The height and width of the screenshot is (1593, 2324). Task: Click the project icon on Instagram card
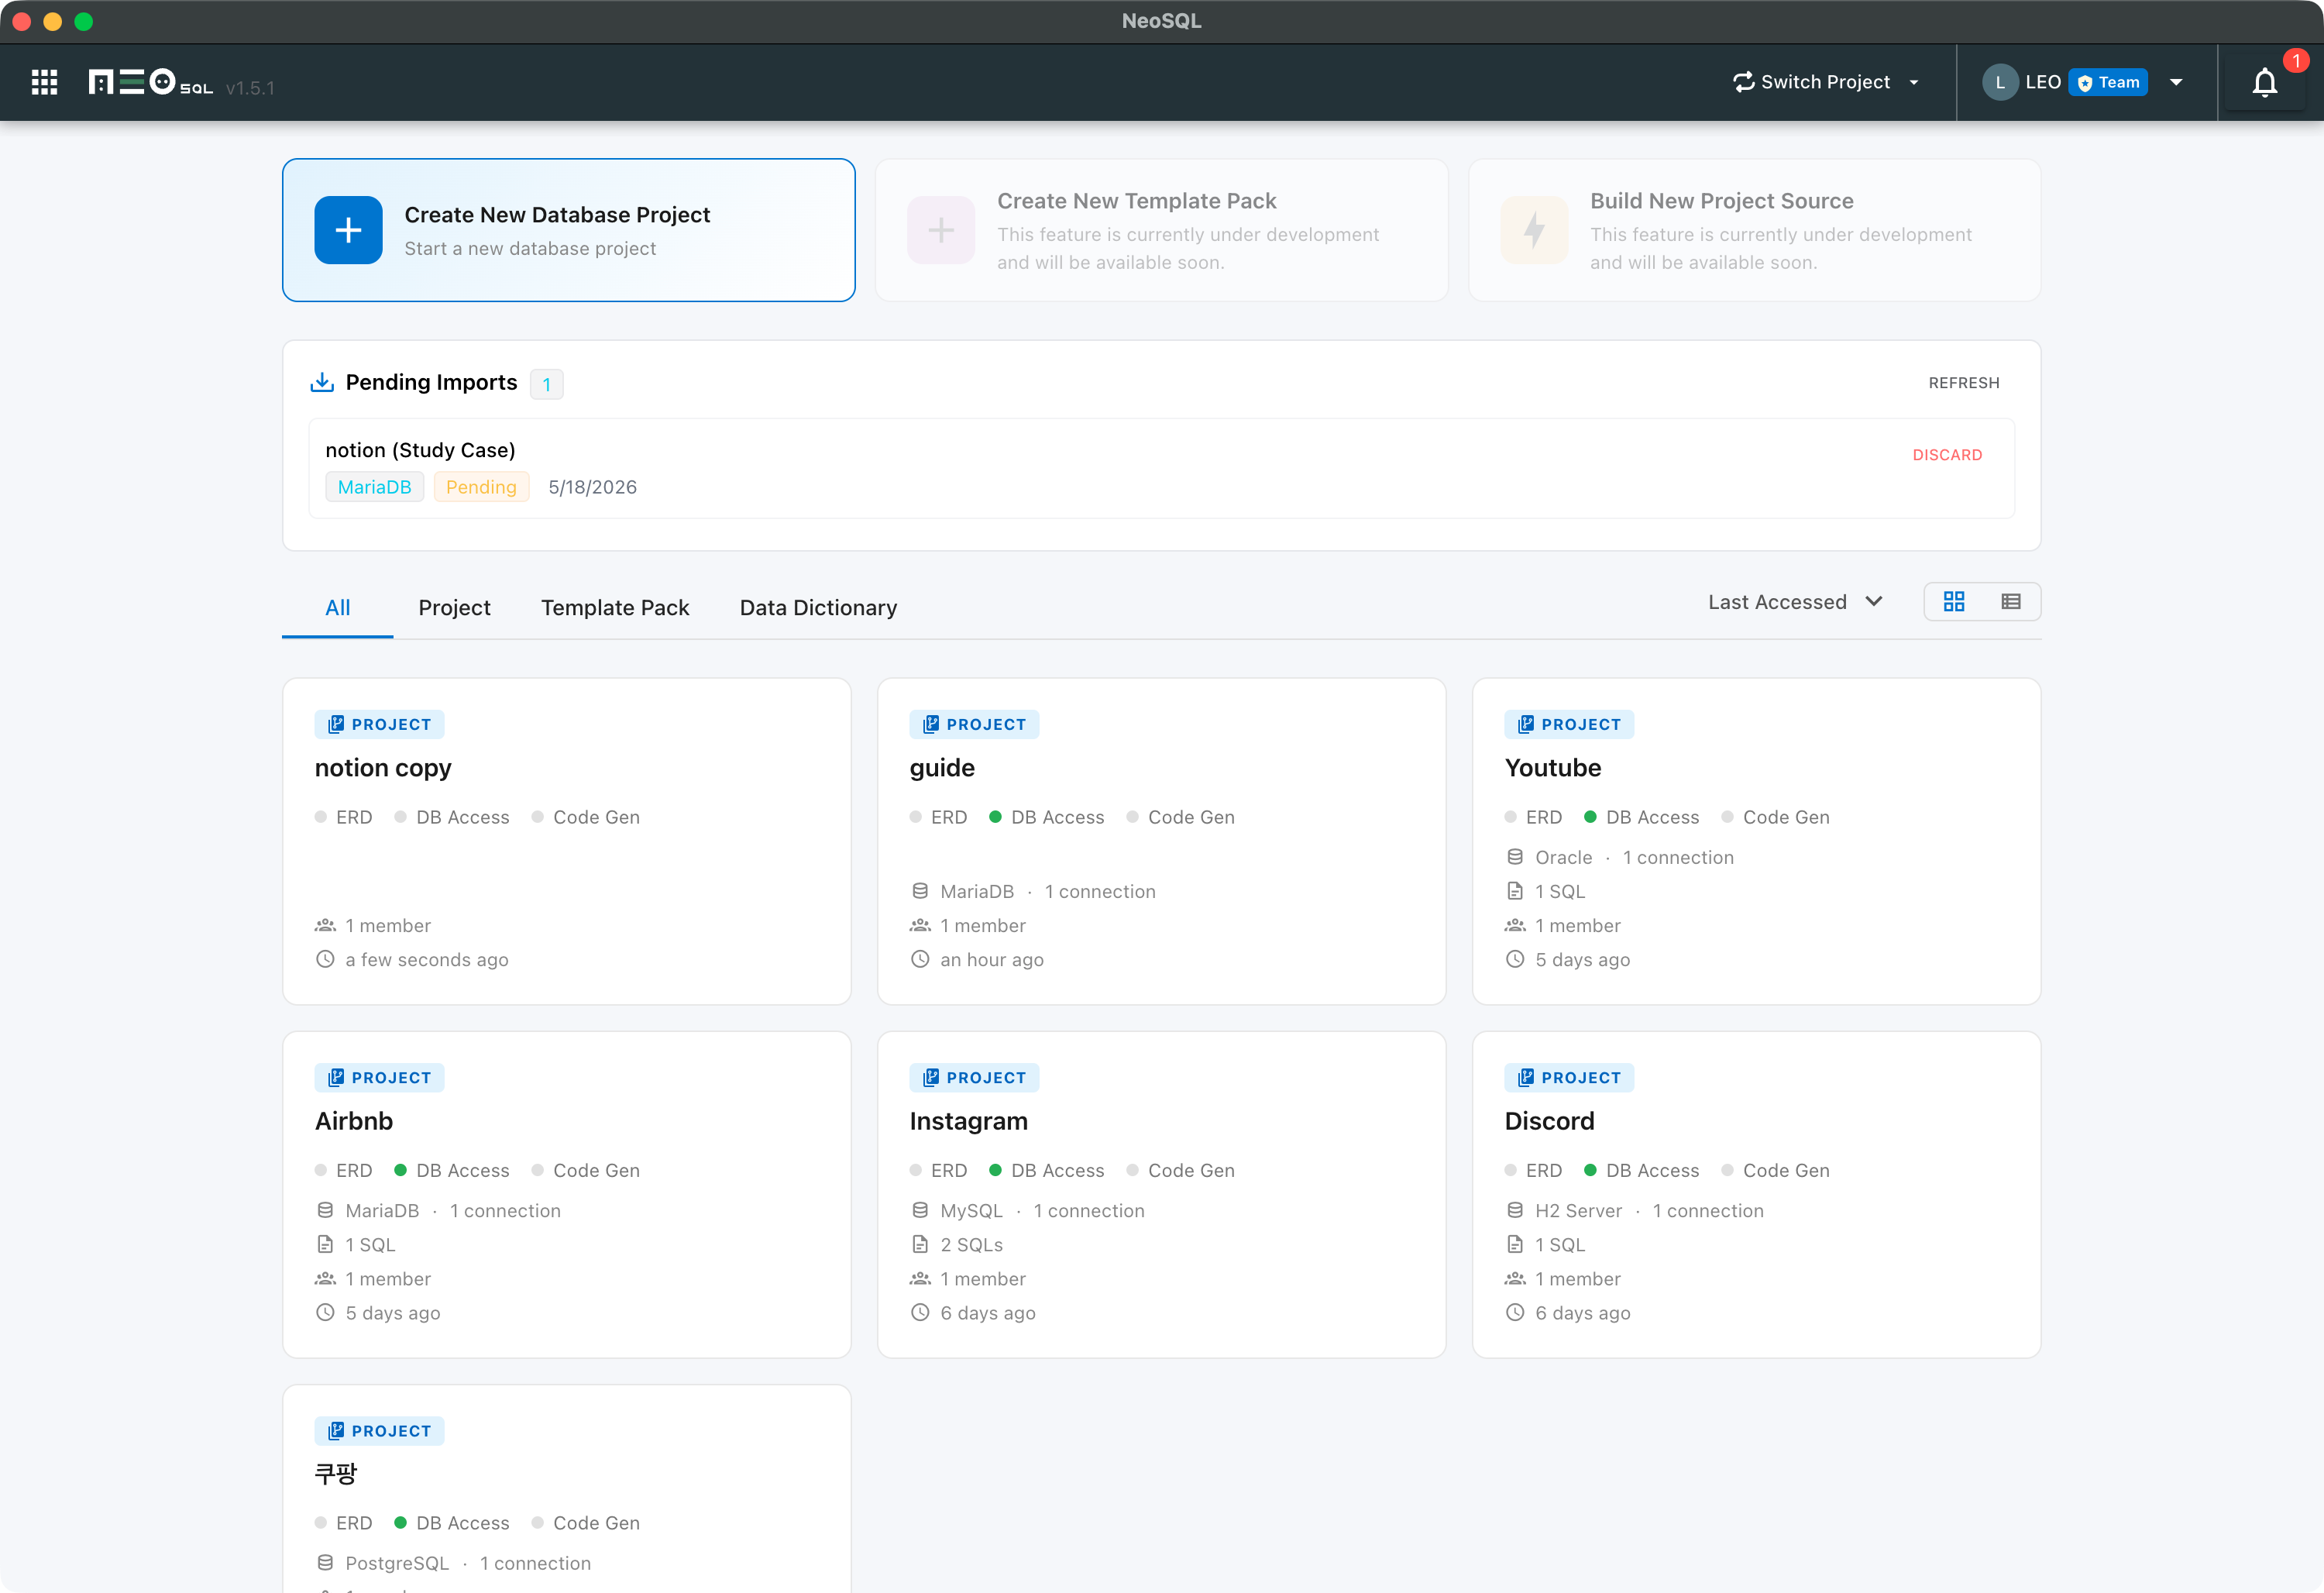coord(931,1077)
